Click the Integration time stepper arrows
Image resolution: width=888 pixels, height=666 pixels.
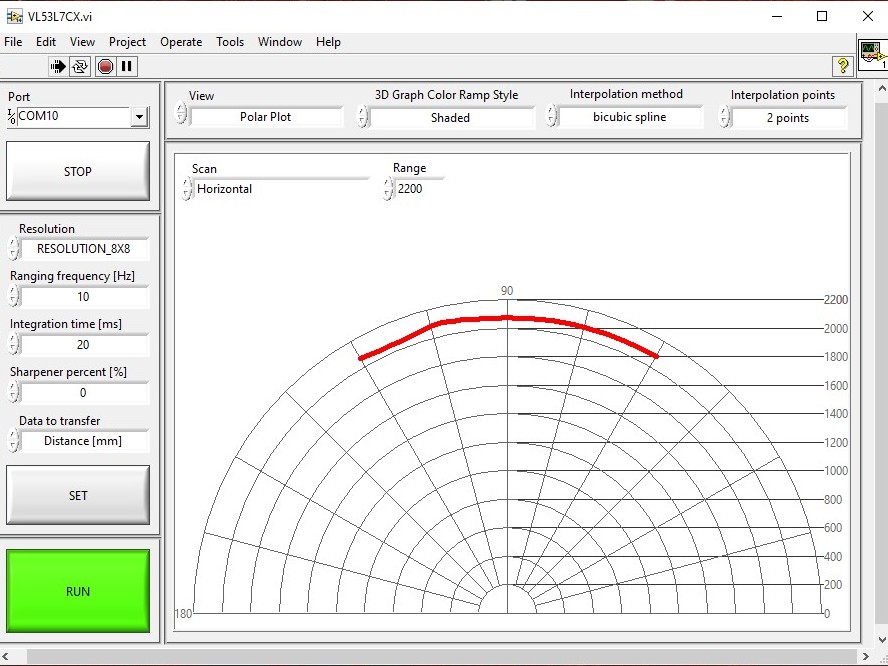coord(14,344)
